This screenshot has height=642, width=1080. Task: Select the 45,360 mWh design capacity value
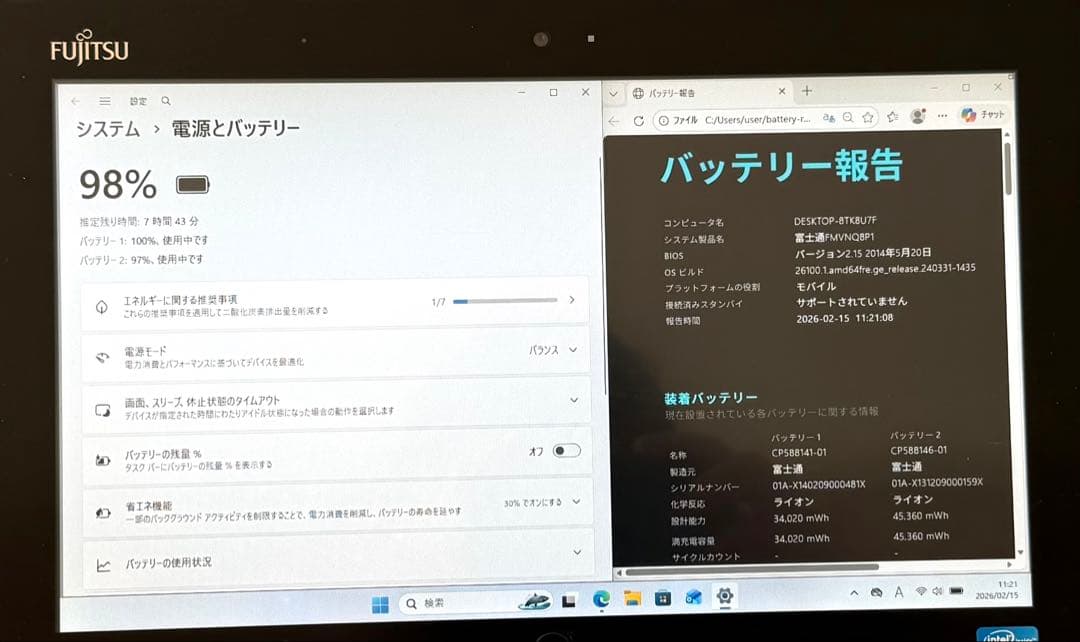point(921,516)
